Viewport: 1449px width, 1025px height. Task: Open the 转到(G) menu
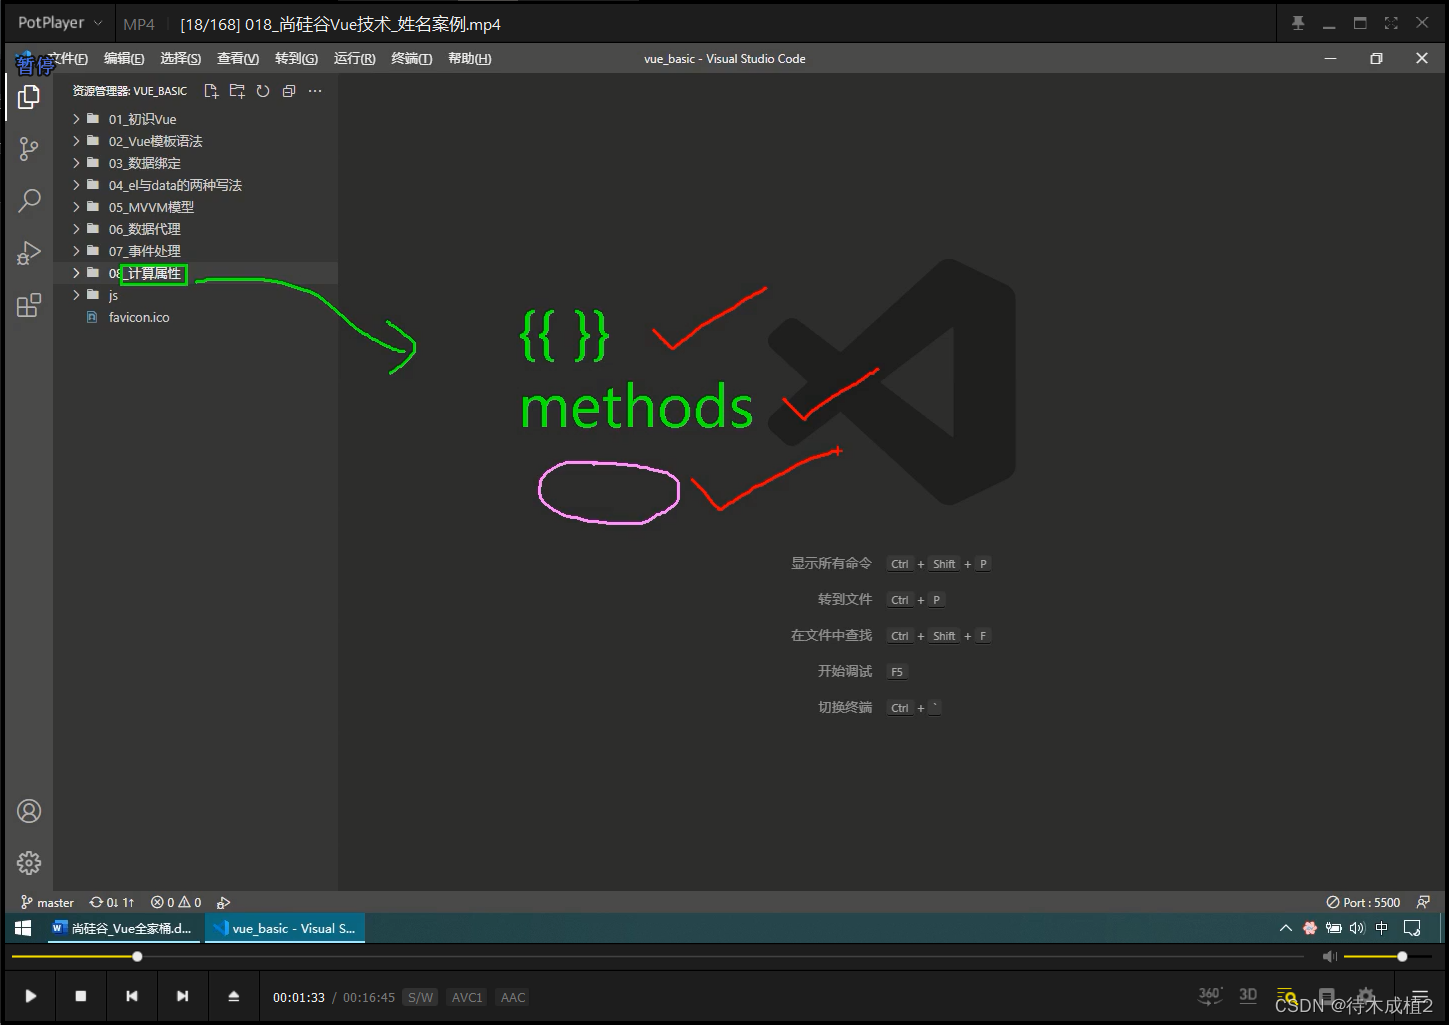296,59
